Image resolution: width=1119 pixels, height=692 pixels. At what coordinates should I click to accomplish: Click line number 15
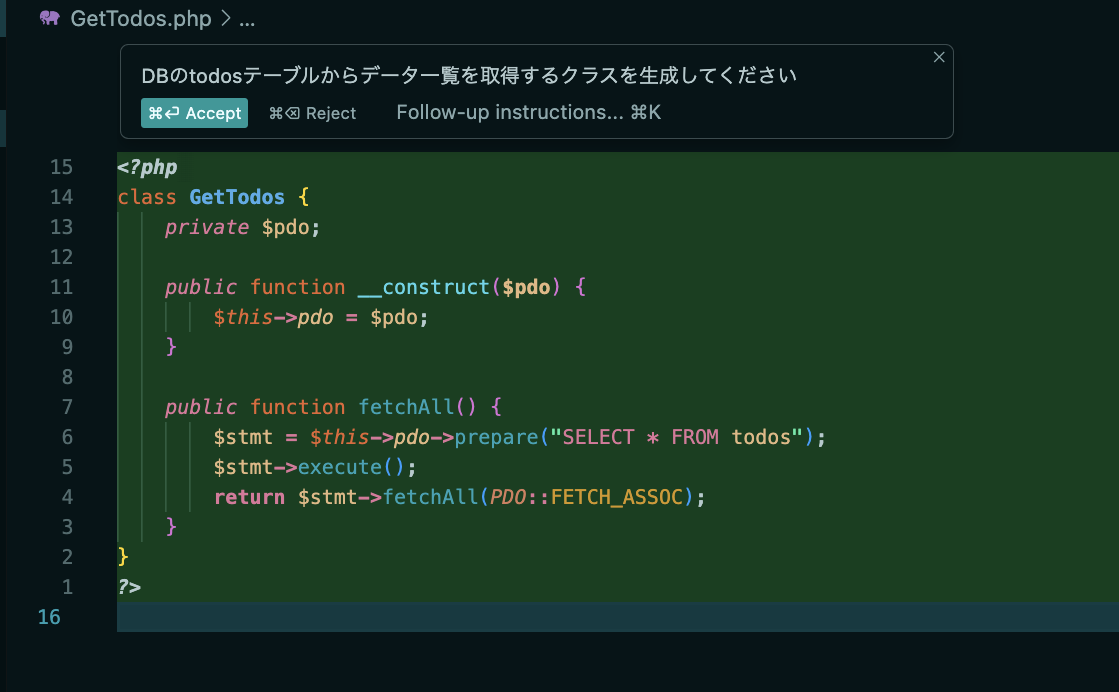pos(62,166)
